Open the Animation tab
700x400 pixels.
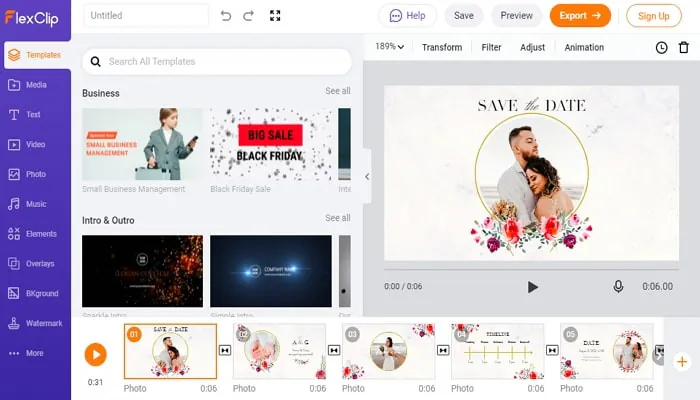pyautogui.click(x=584, y=47)
